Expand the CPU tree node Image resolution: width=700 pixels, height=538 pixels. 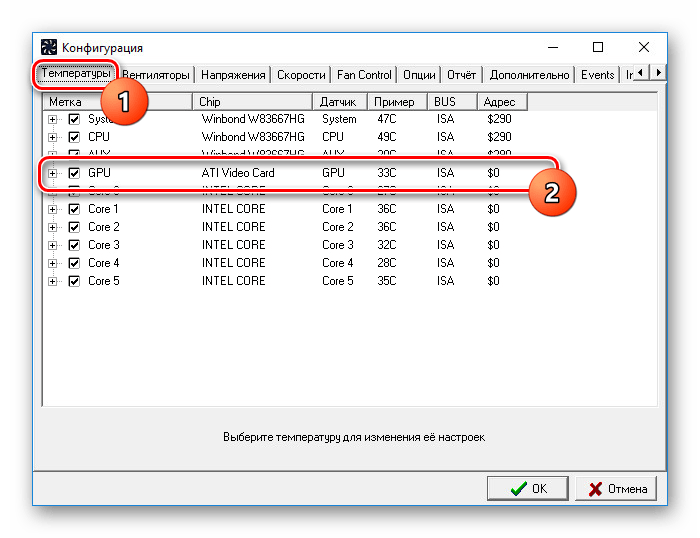(x=53, y=138)
